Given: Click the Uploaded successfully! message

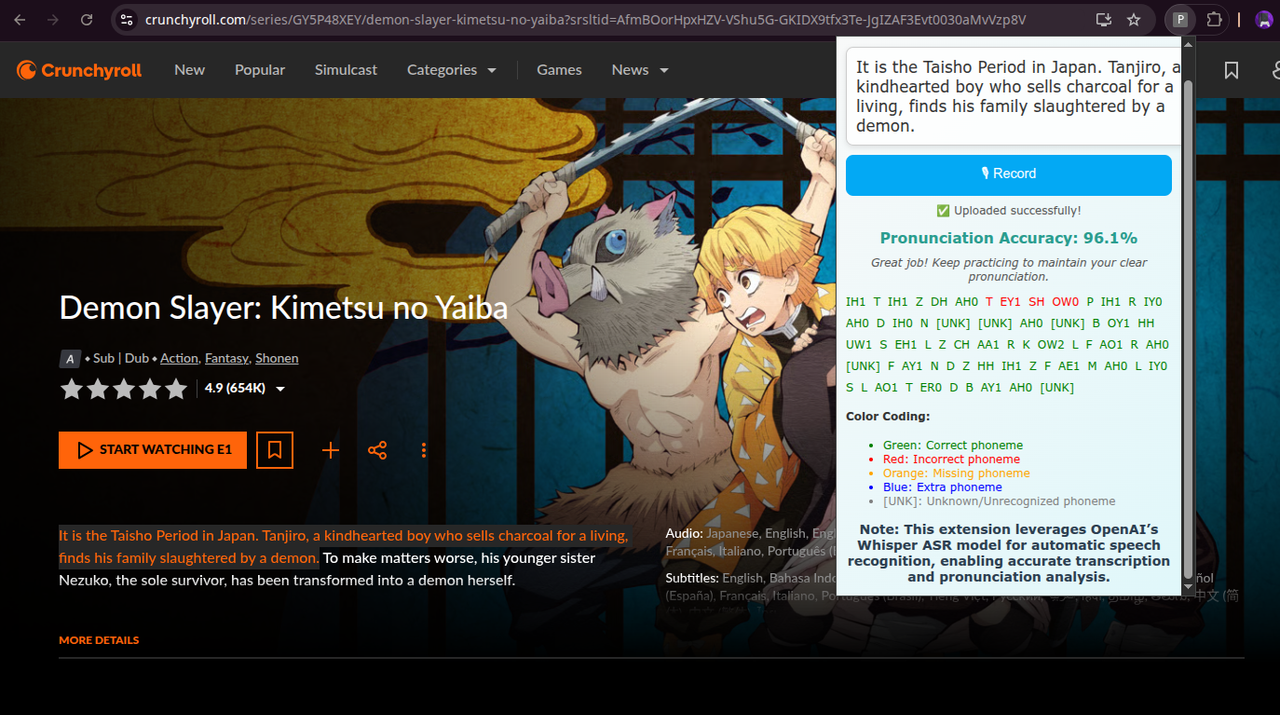Looking at the screenshot, I should [1008, 211].
